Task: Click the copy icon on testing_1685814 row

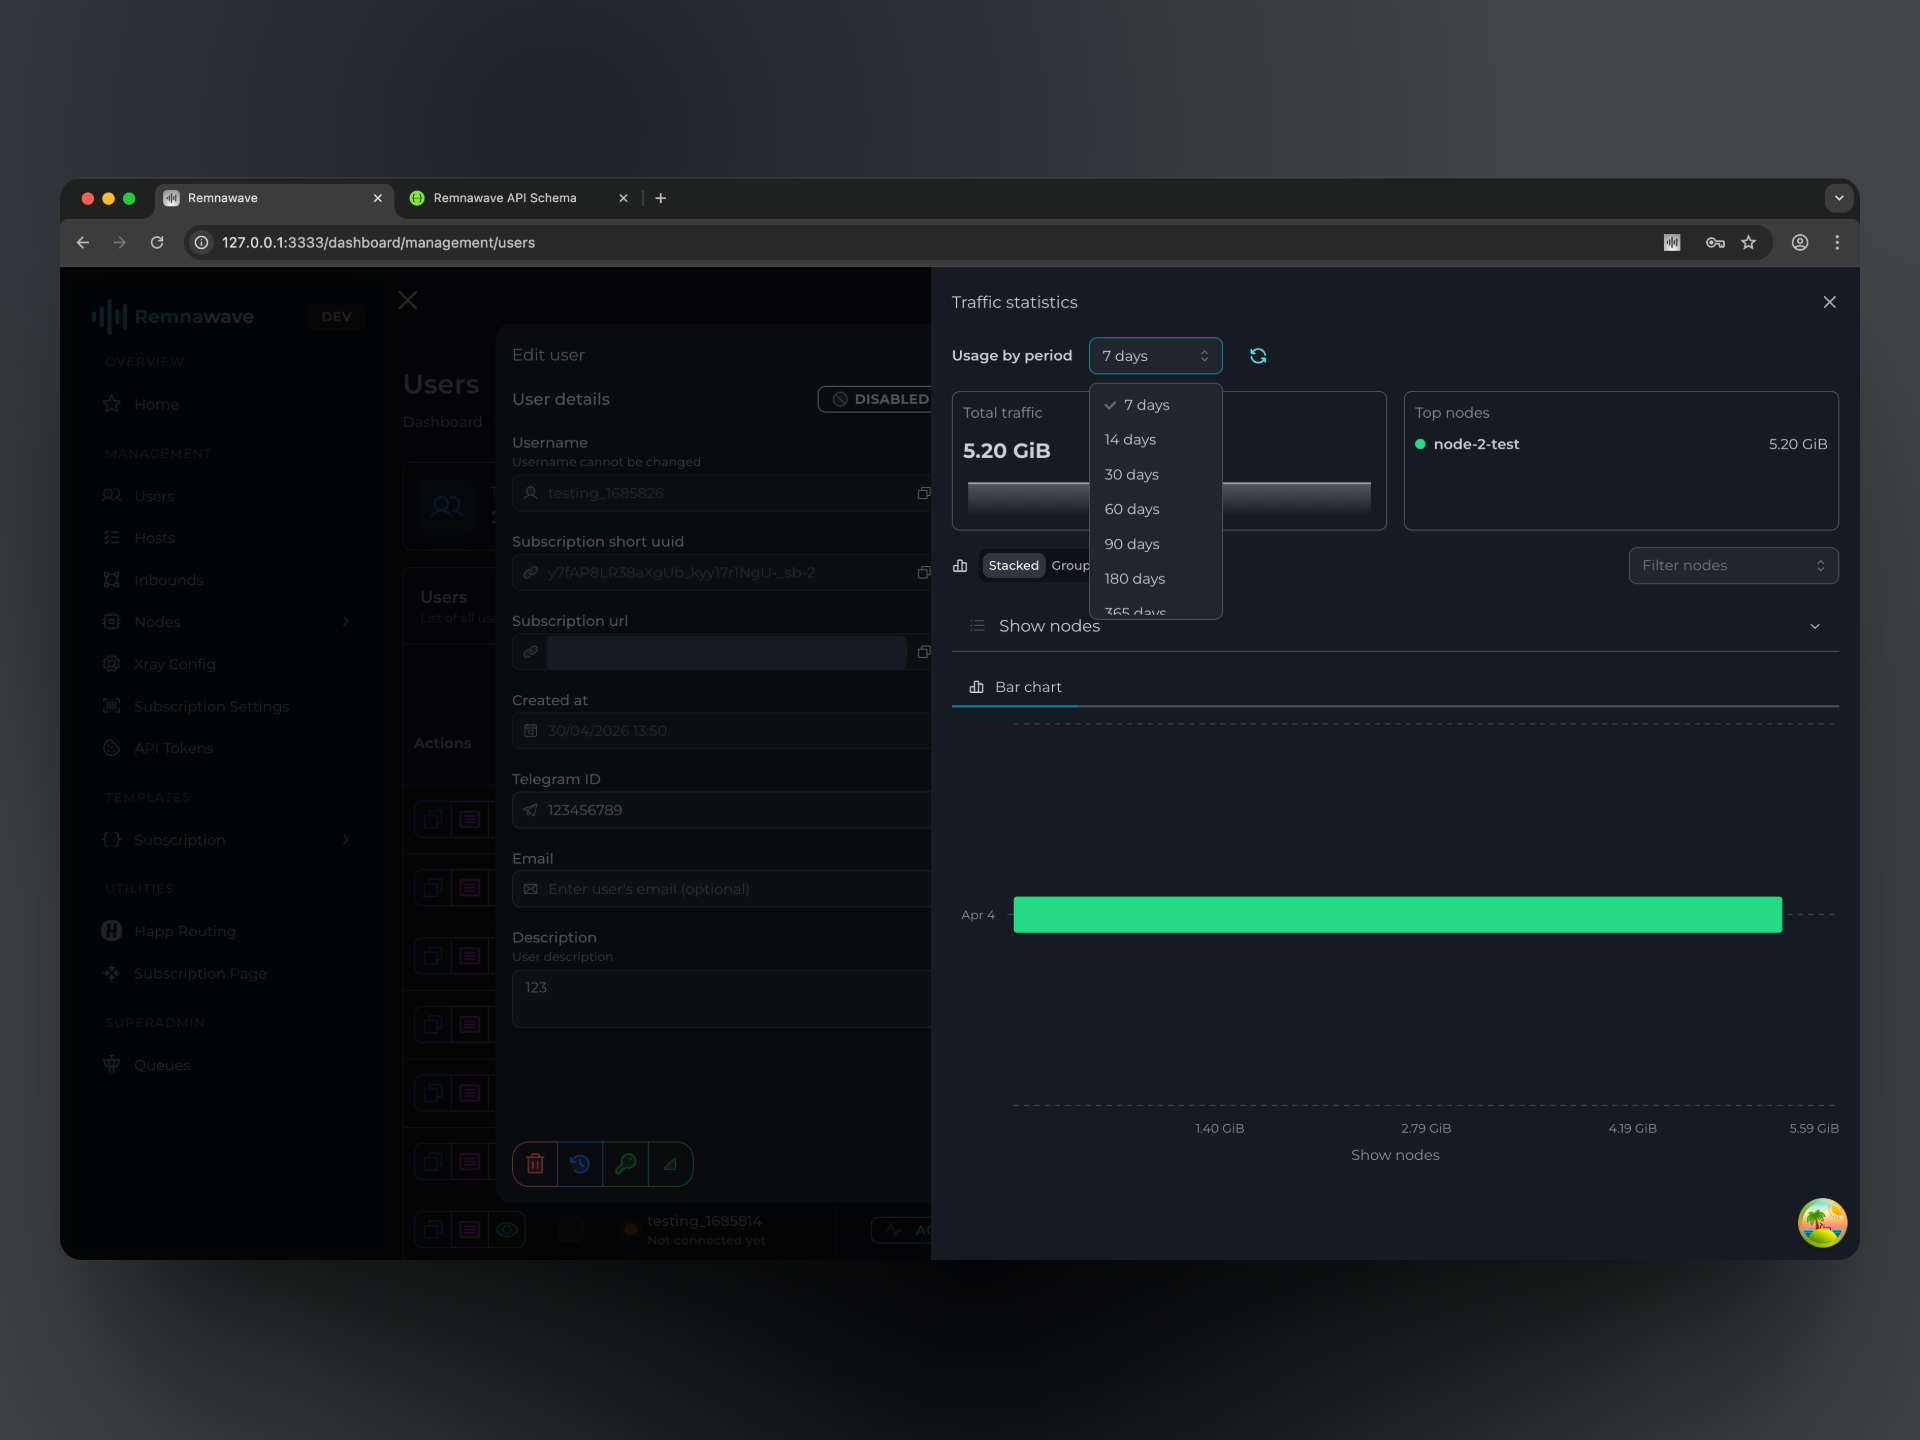Action: 433,1229
